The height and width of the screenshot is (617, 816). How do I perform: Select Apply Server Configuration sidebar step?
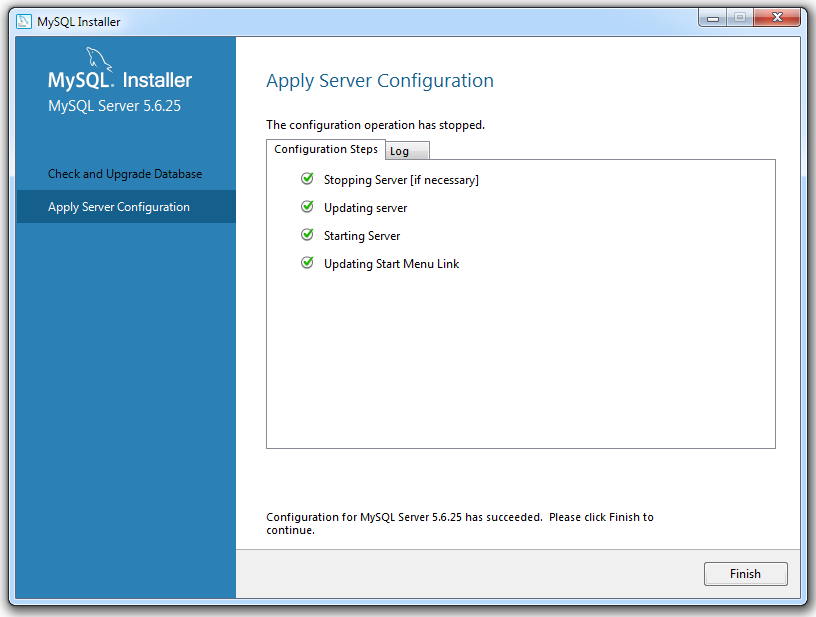pos(126,207)
